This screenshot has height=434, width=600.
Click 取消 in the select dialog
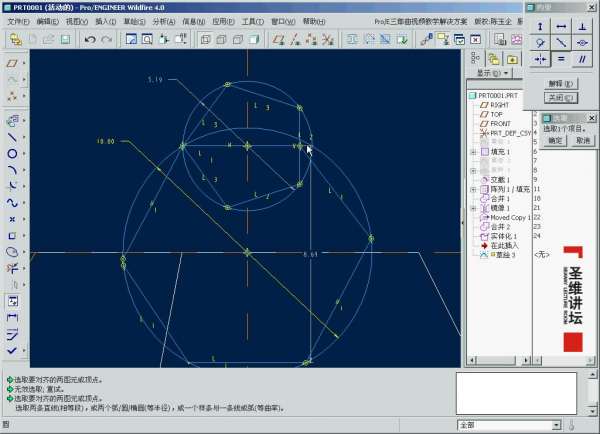tap(582, 140)
